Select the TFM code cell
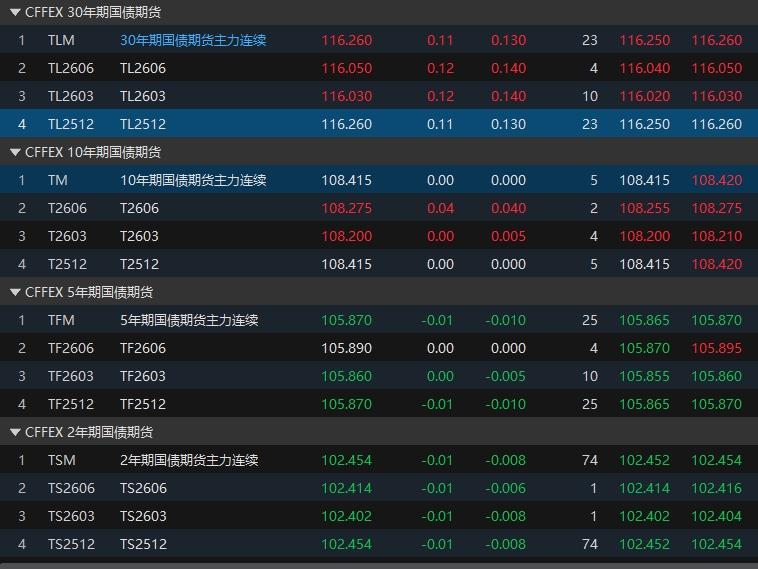 (61, 320)
